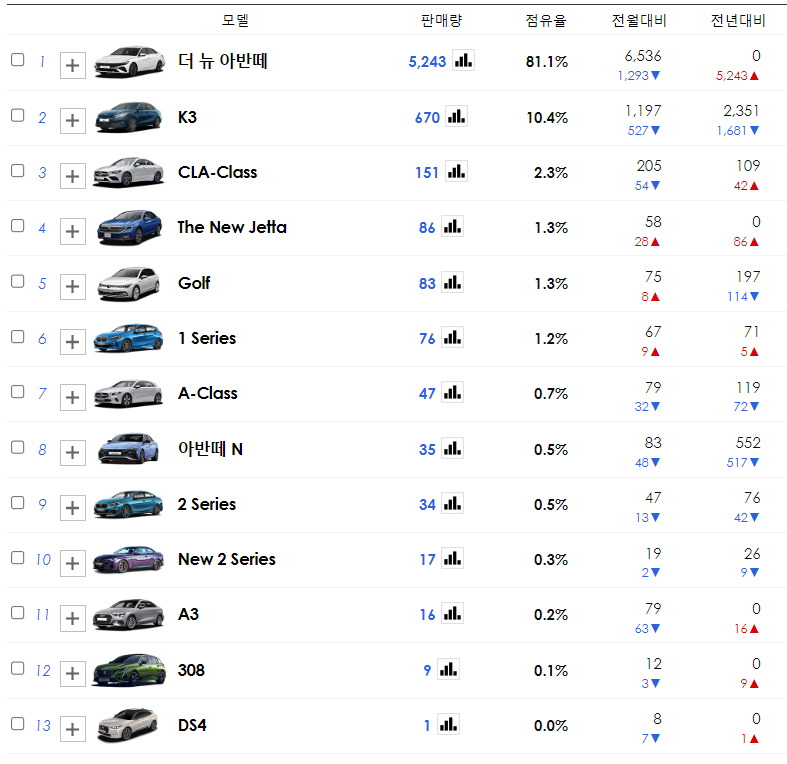Click the 81.1% share value

click(547, 62)
